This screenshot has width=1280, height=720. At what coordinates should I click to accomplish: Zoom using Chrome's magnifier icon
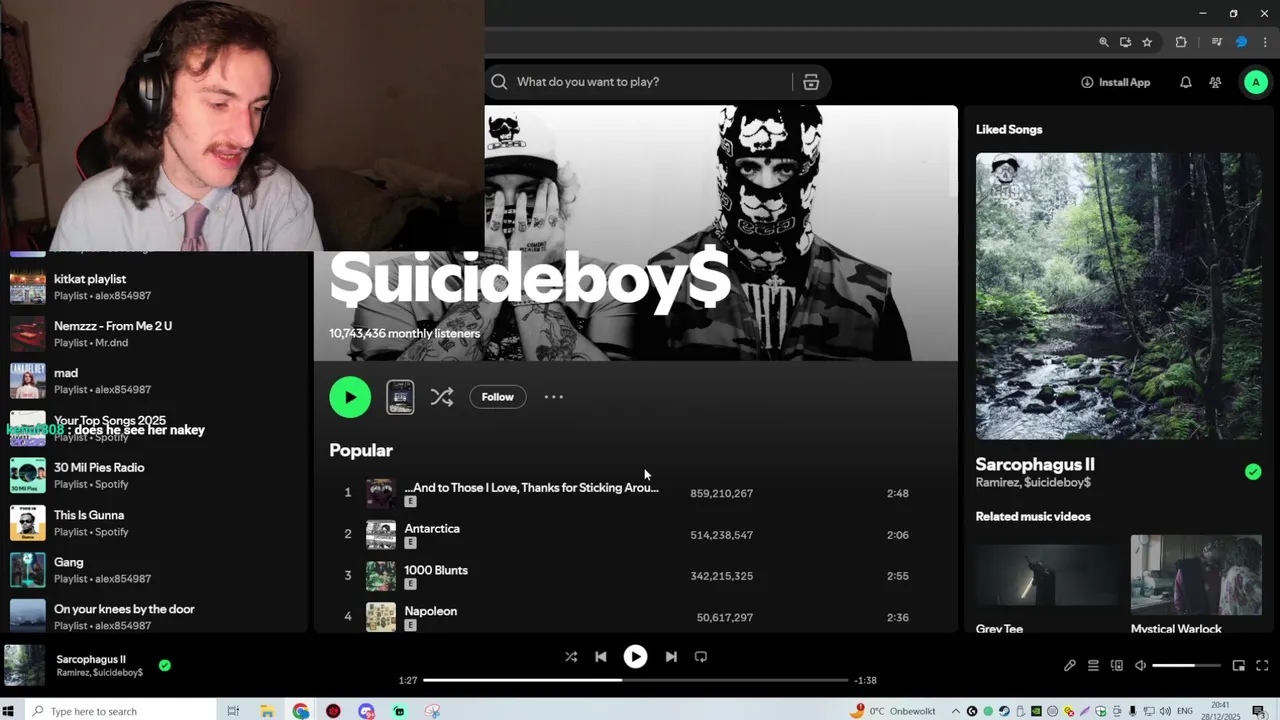point(1104,42)
